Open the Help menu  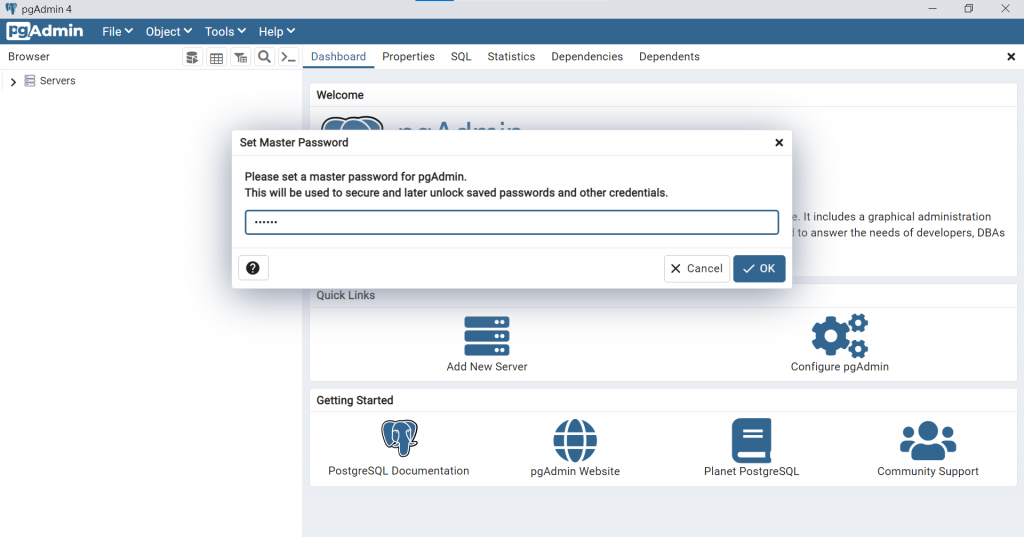click(277, 31)
